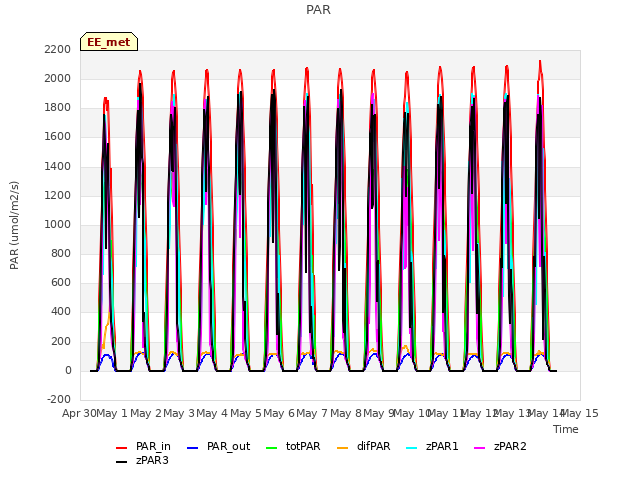The width and height of the screenshot is (640, 480).
Task: Click the -200 y-axis tick label
Action: (x=59, y=399)
